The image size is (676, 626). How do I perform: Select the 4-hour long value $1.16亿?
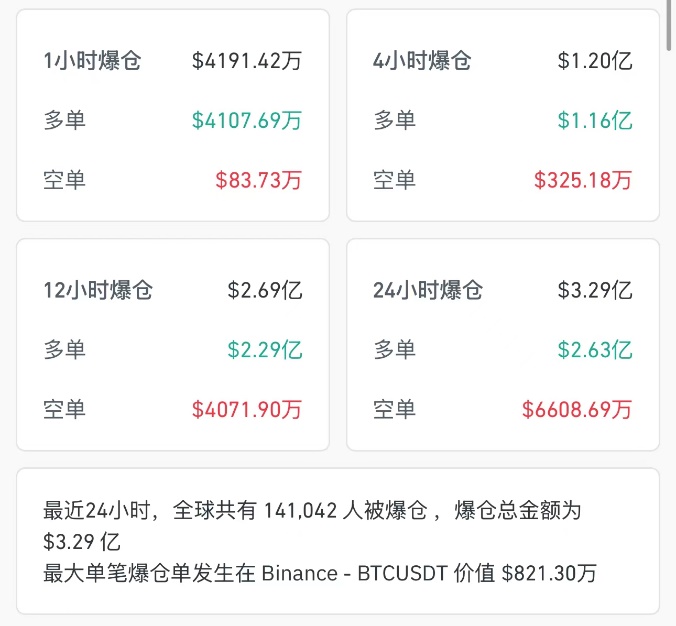click(x=594, y=121)
